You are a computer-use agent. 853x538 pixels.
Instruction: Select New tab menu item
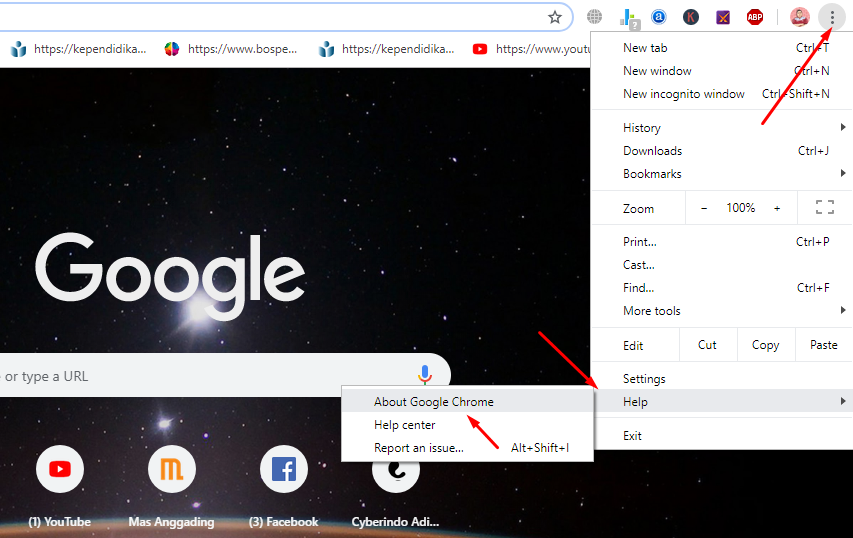click(722, 48)
